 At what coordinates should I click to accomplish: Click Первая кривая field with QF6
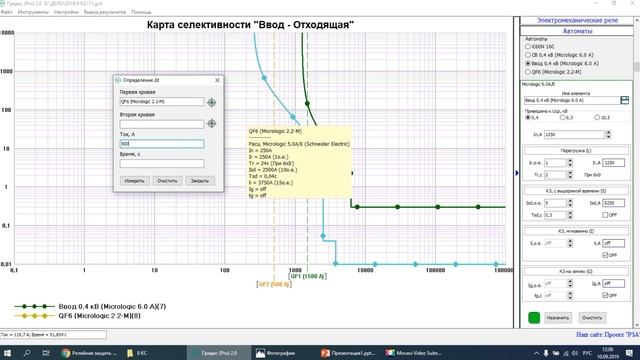coord(162,102)
